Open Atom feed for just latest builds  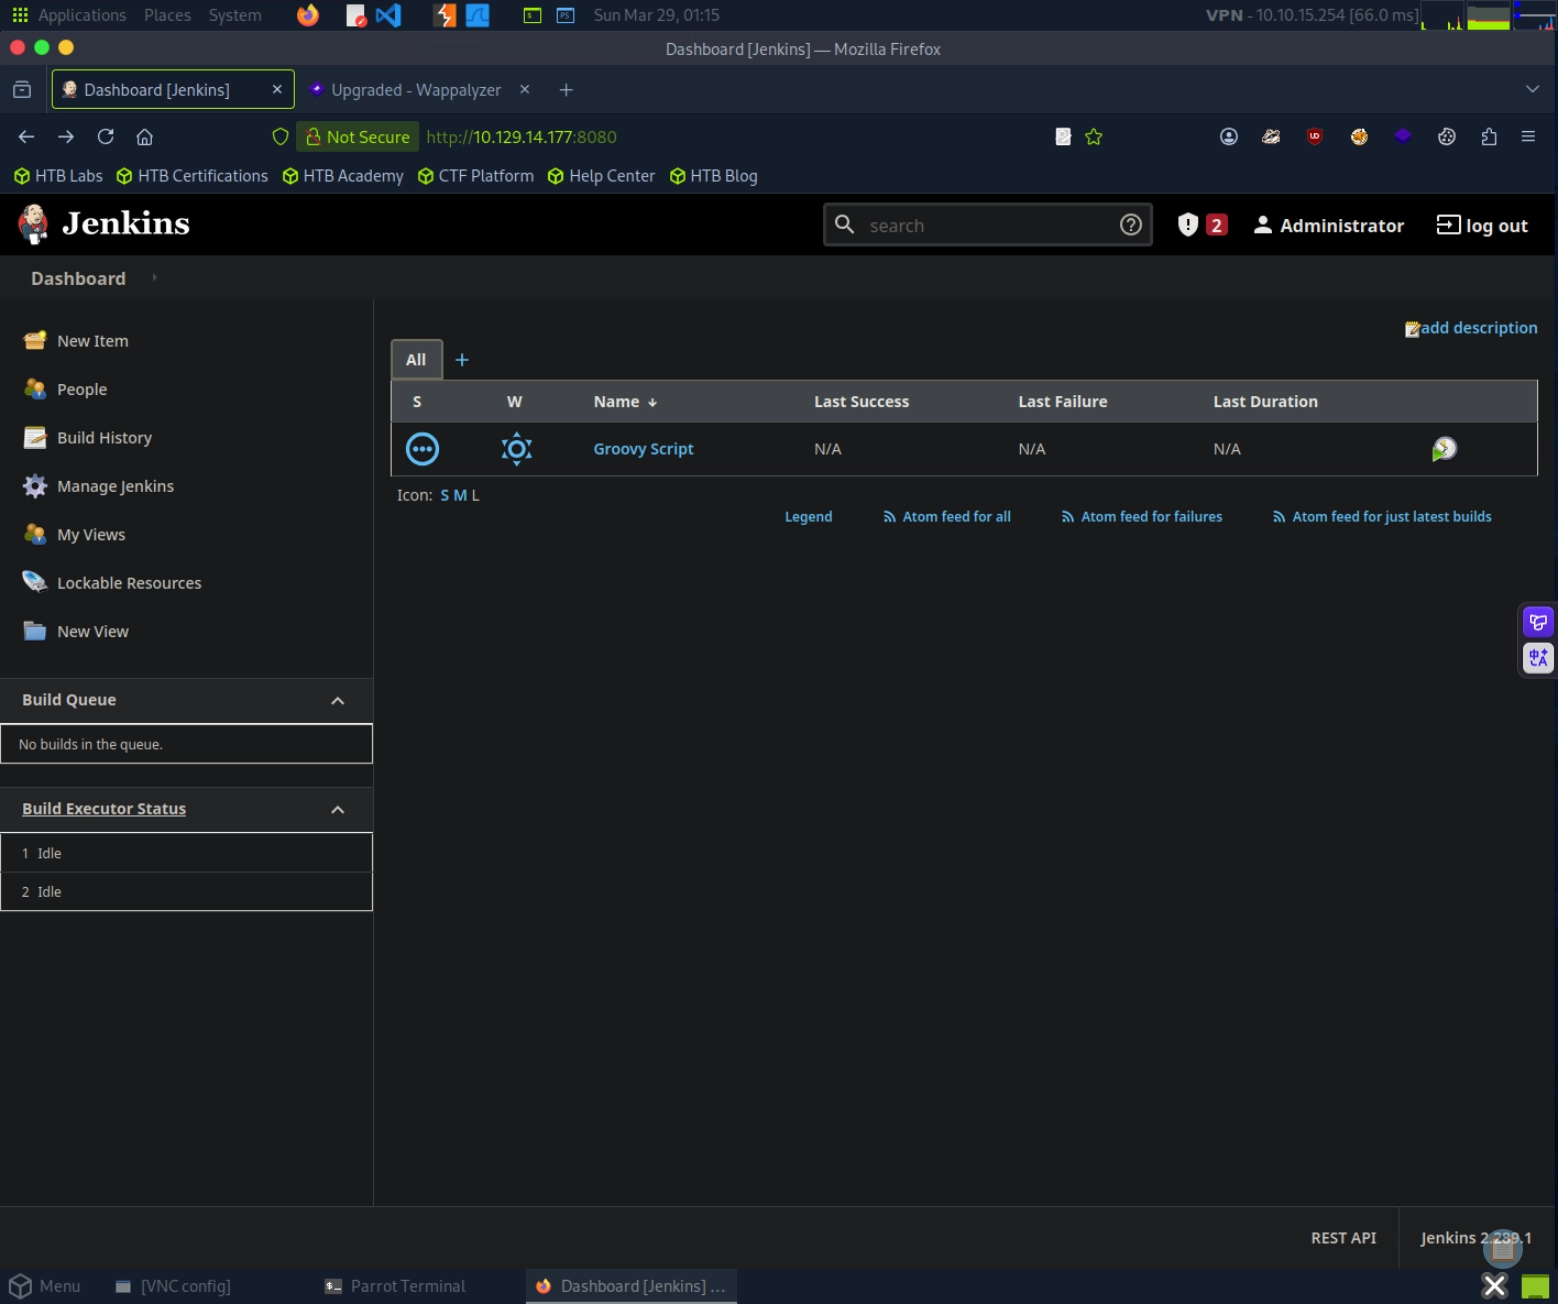pos(1382,517)
